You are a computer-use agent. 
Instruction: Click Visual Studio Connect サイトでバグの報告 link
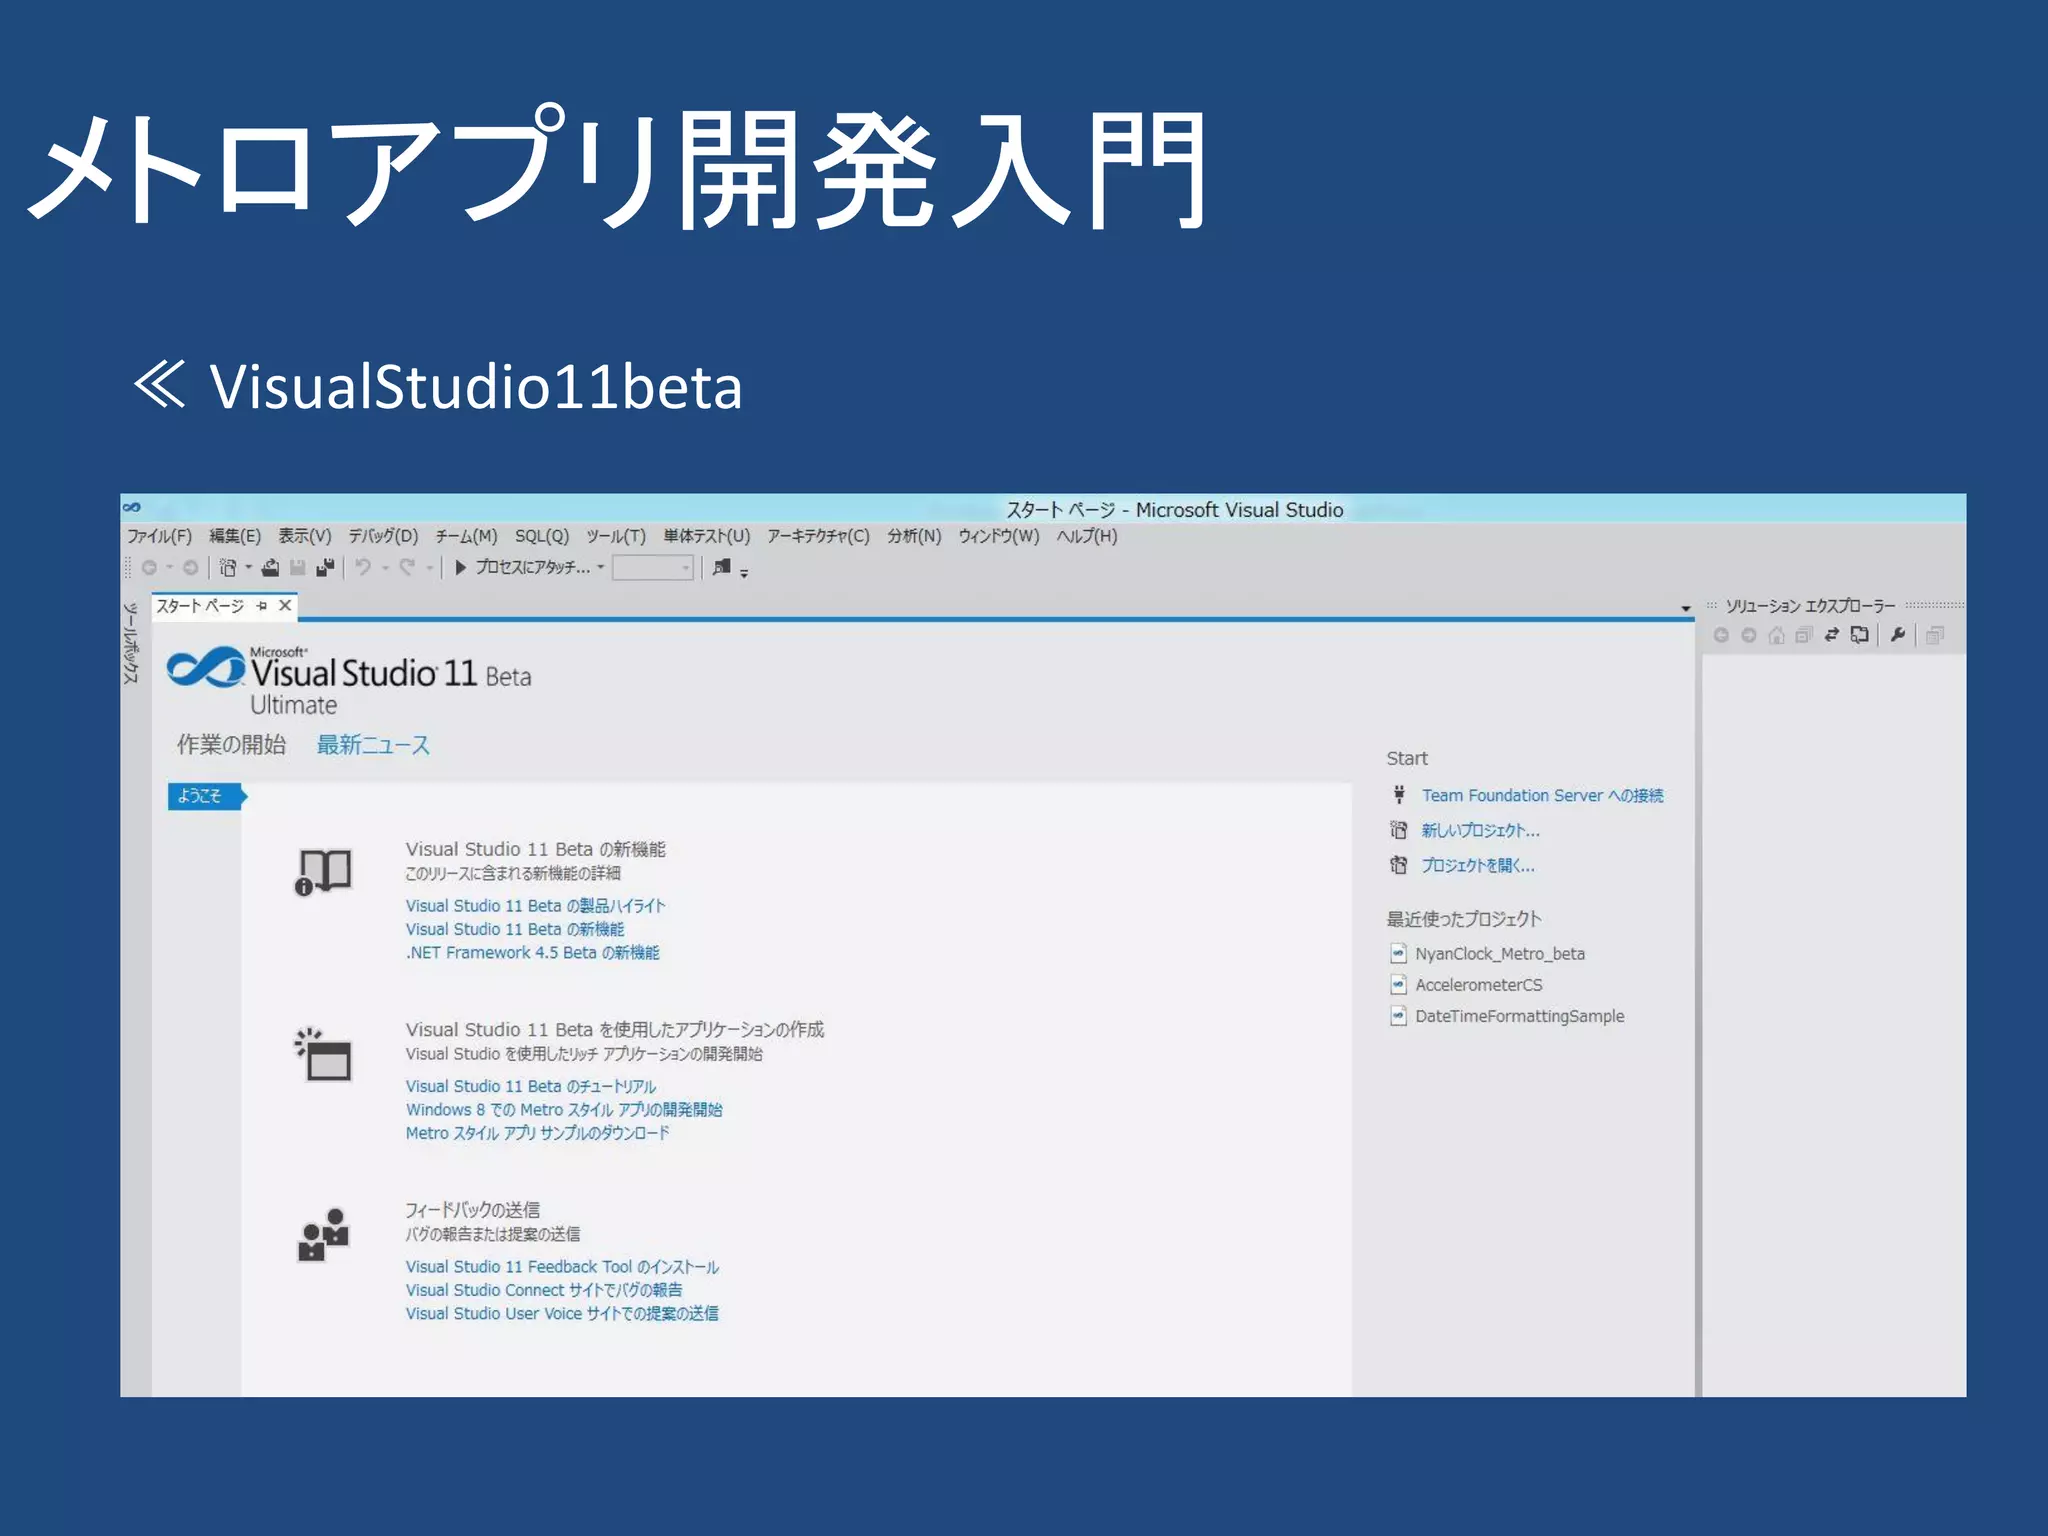pos(544,1290)
